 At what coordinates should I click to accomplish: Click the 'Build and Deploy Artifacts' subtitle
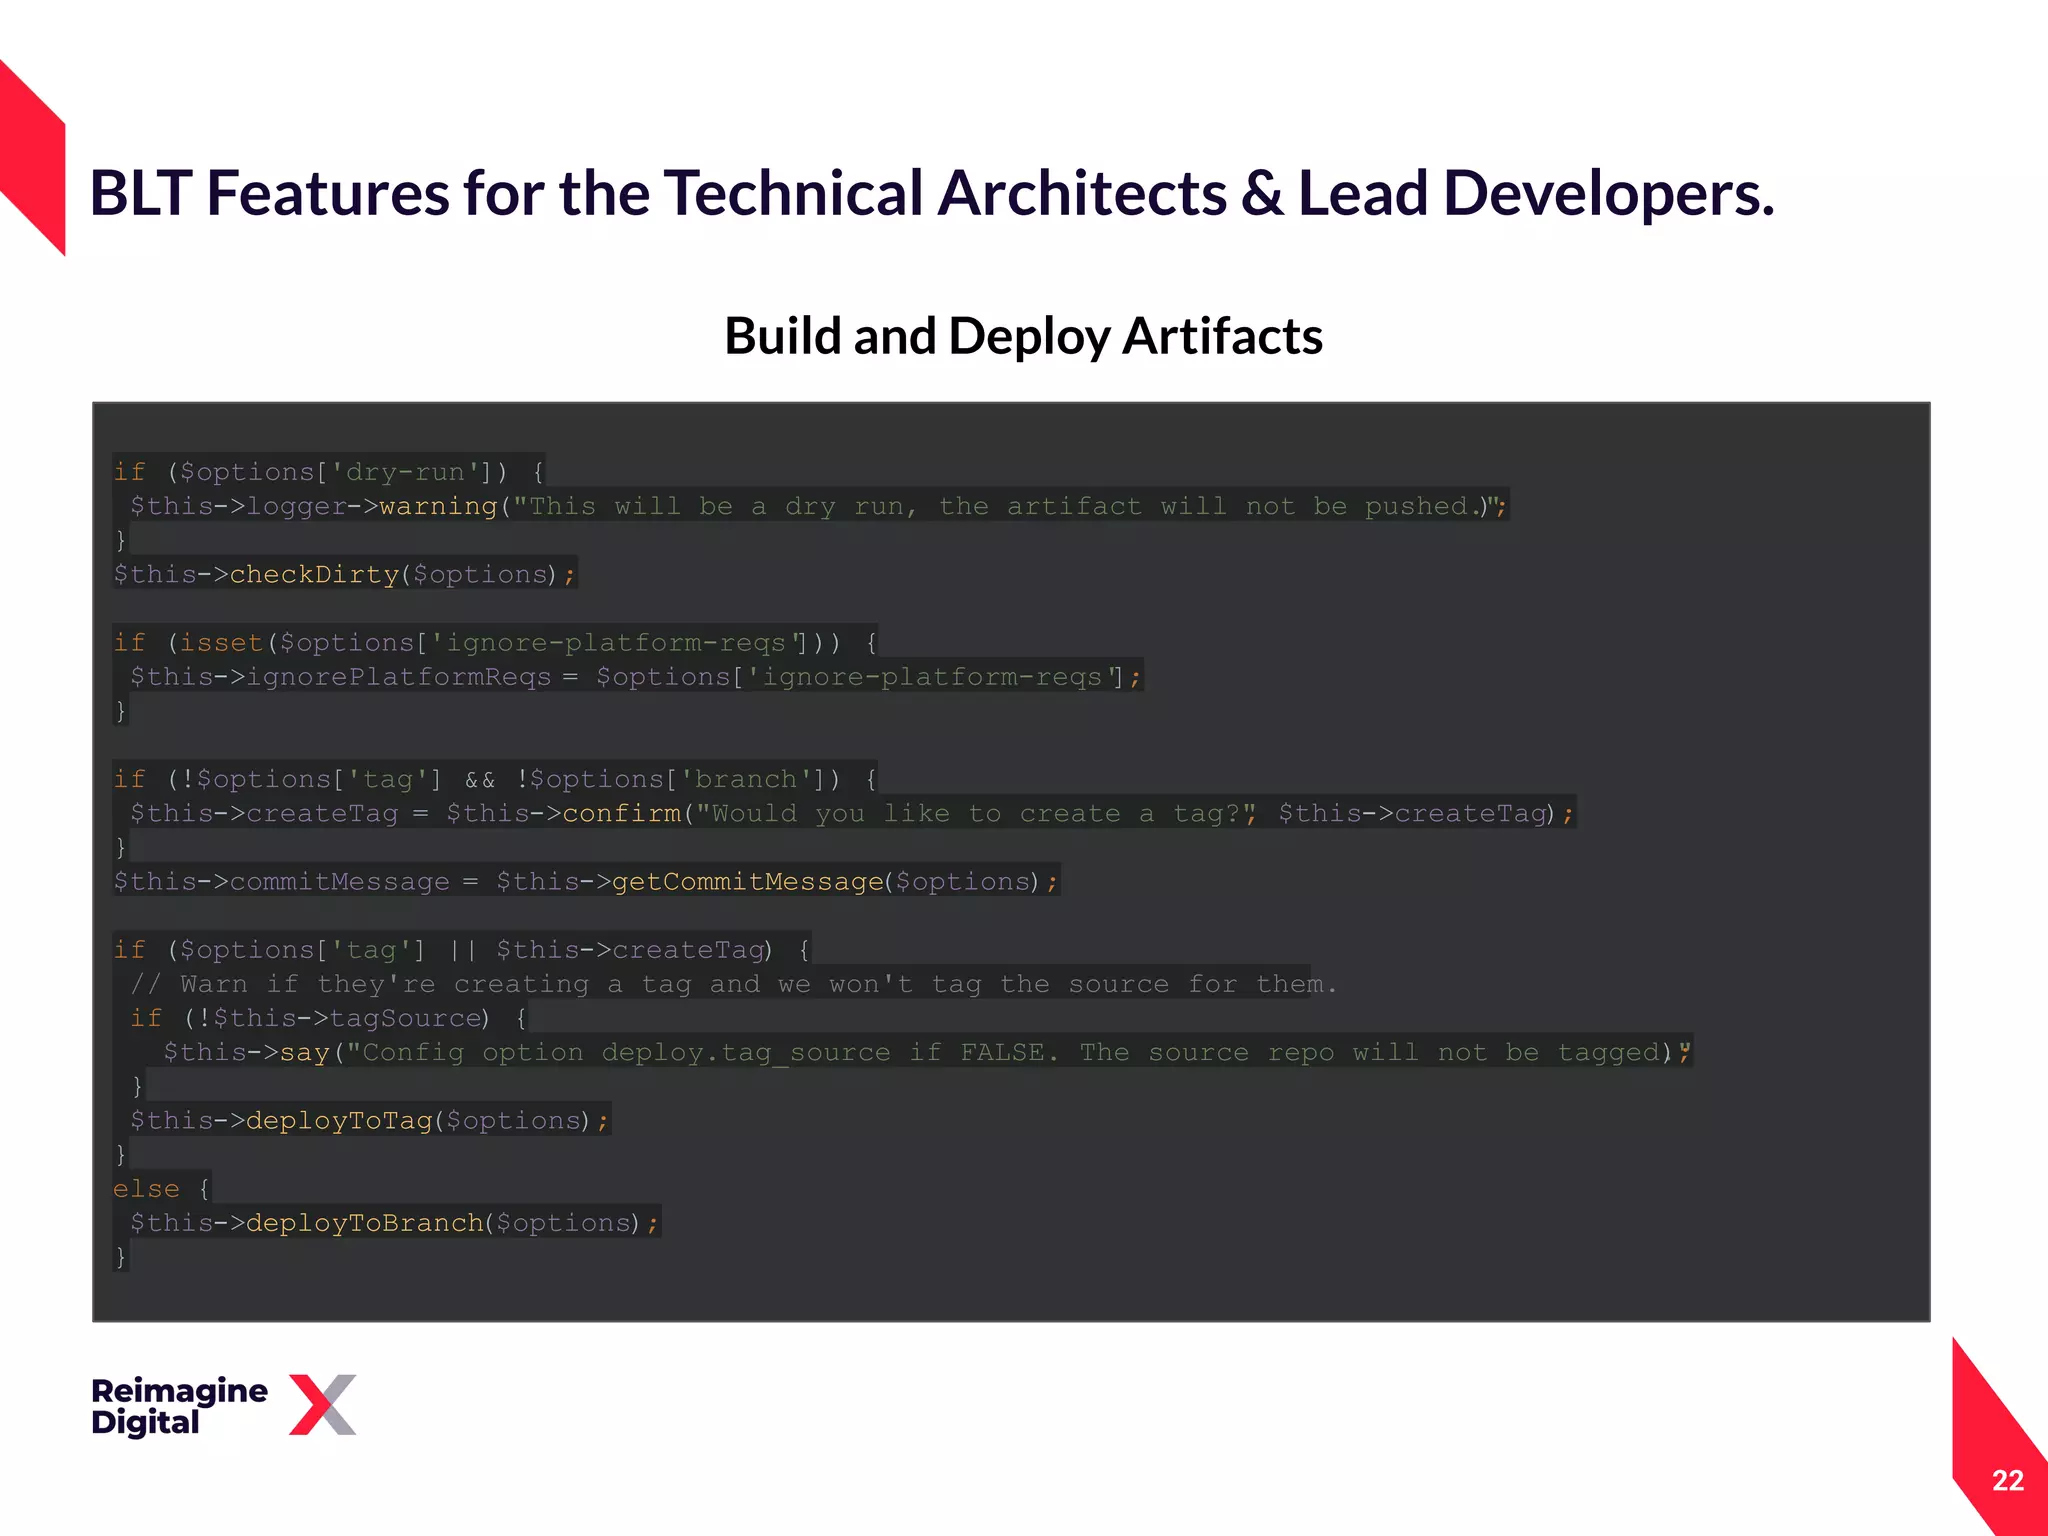1023,337
